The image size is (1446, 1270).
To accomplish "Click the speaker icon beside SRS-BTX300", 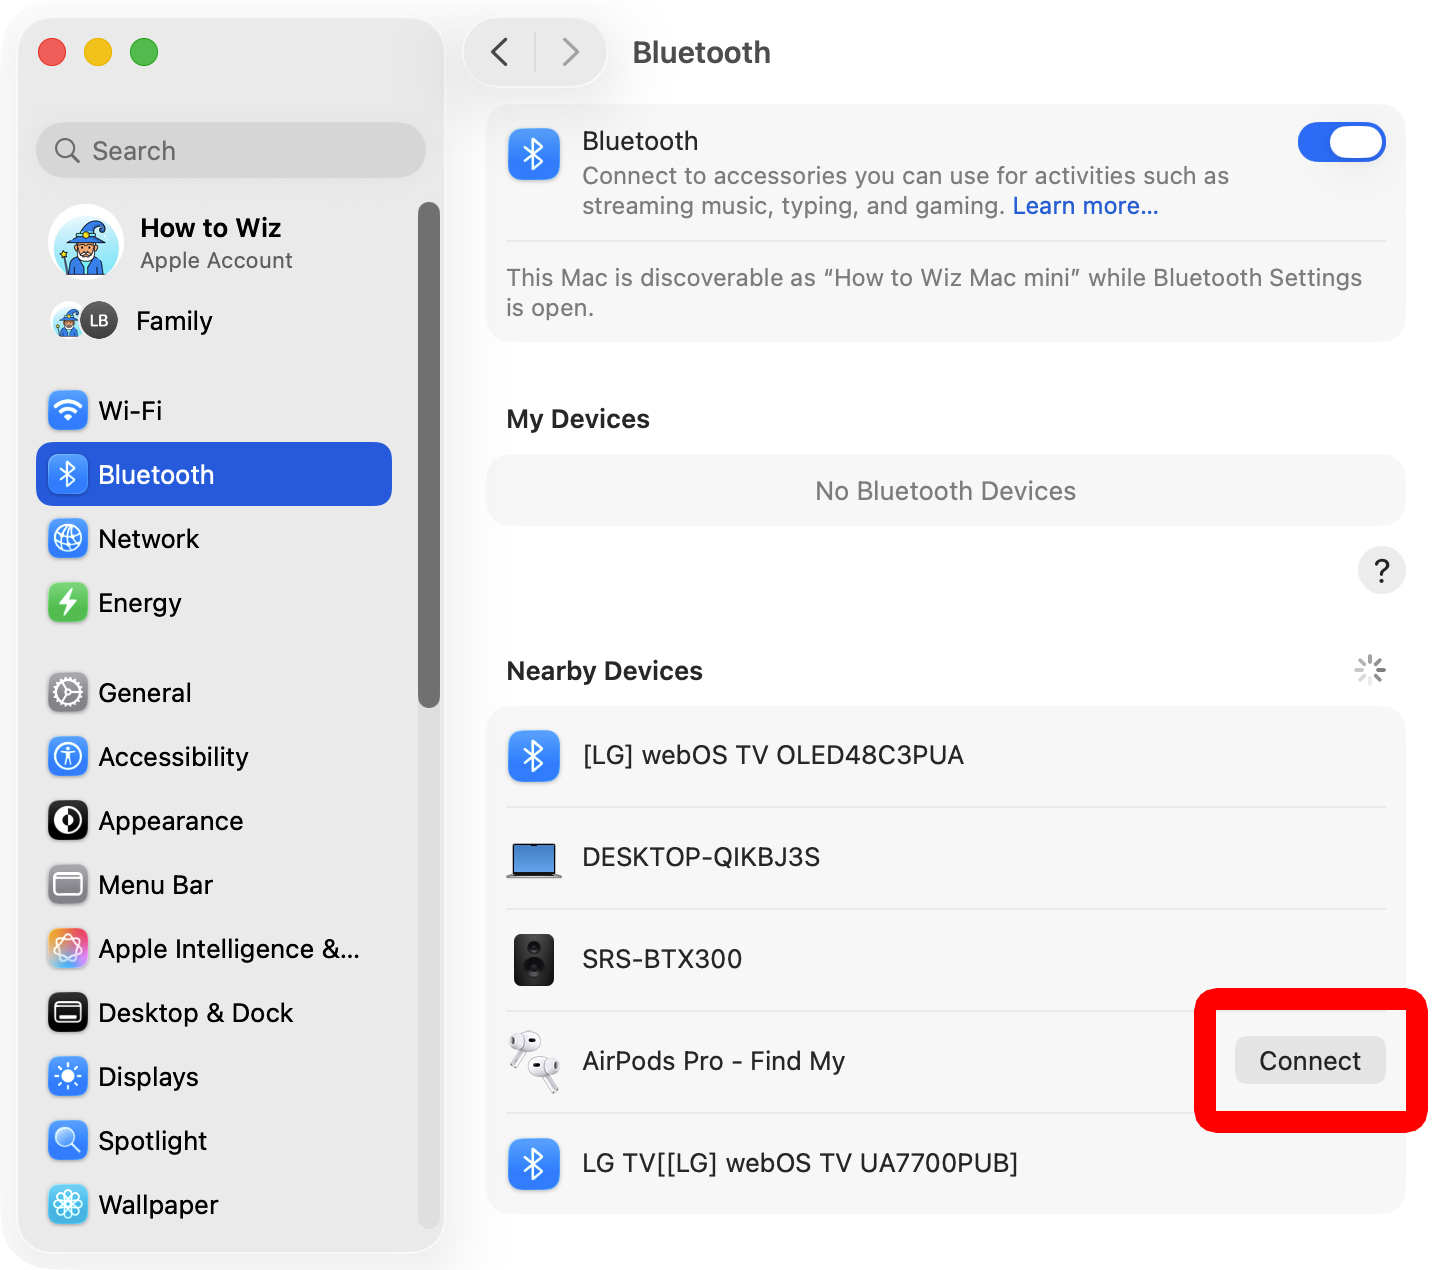I will pyautogui.click(x=534, y=959).
